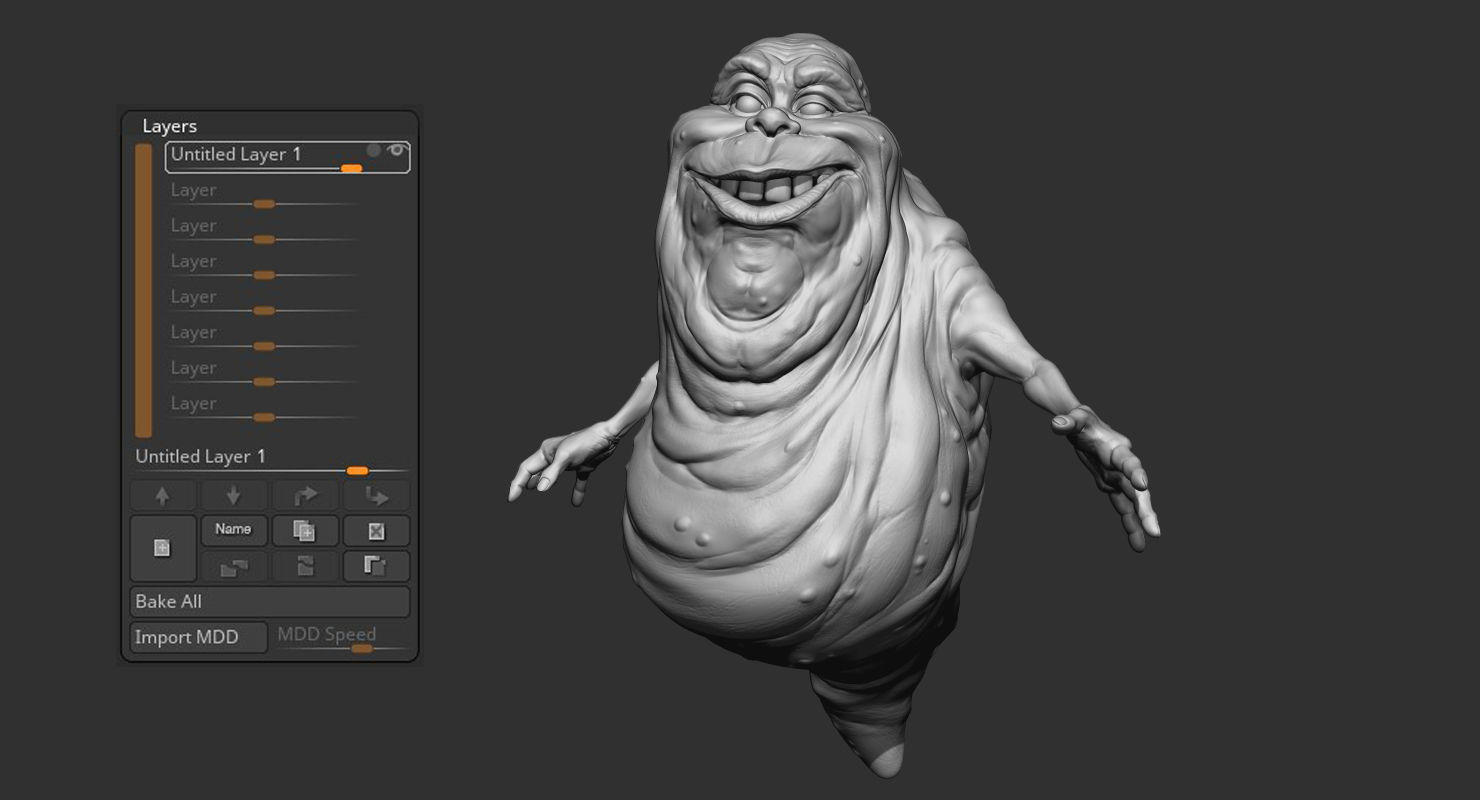Screen dimensions: 1480x800
Task: Click the Import MDD button
Action: pos(199,637)
